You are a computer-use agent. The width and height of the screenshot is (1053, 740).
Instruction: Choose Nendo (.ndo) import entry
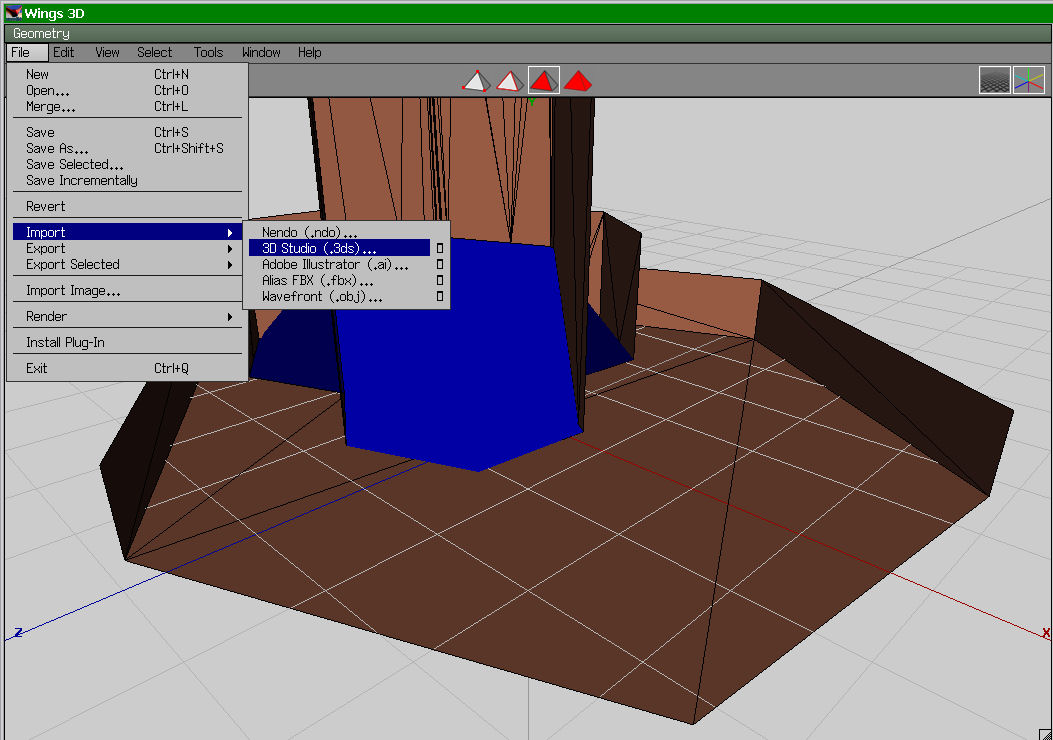309,233
